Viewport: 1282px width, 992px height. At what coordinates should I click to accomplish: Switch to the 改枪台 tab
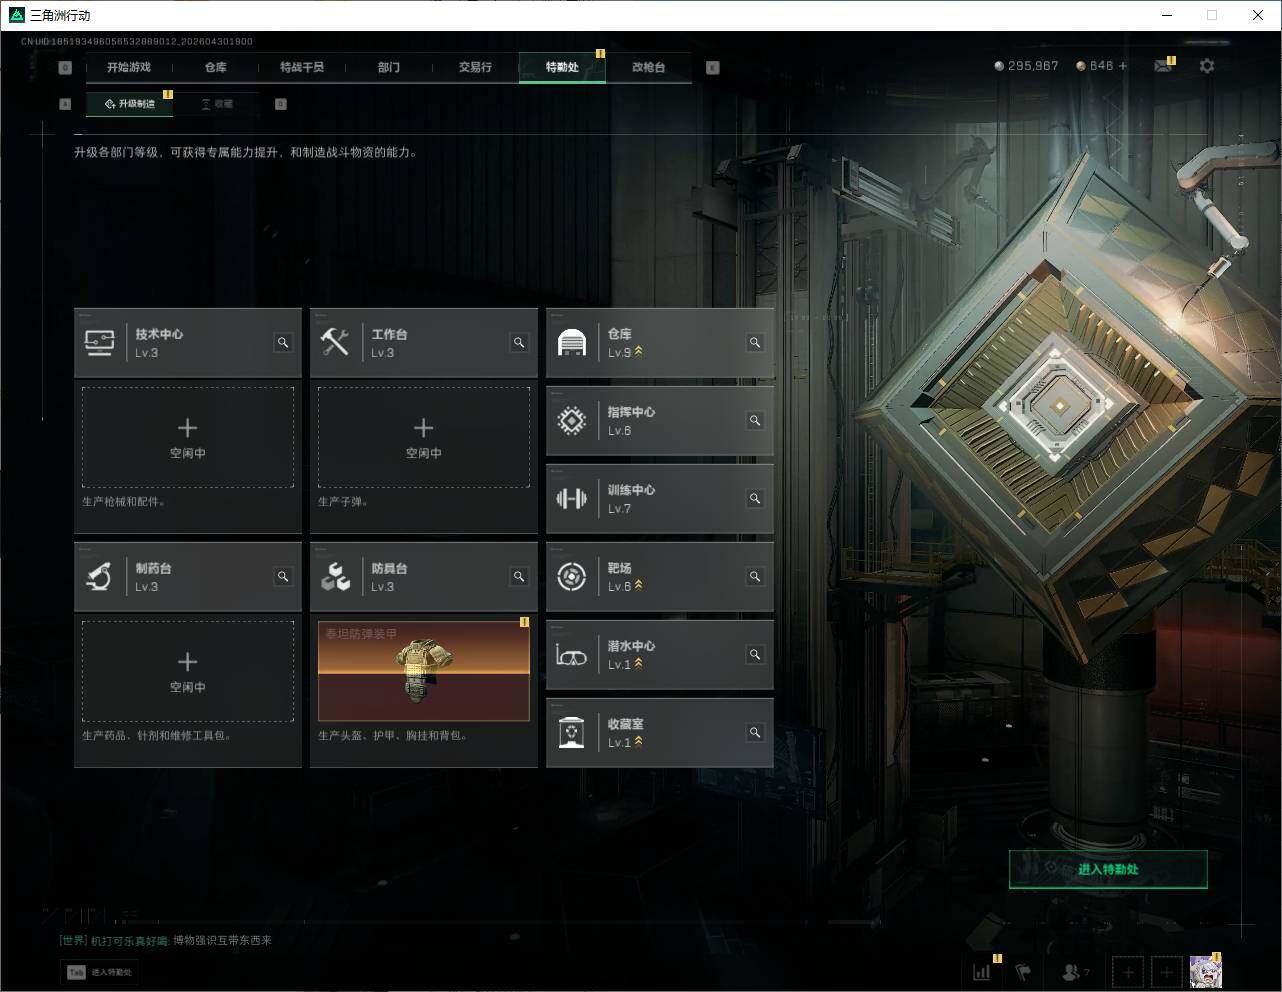tap(648, 67)
